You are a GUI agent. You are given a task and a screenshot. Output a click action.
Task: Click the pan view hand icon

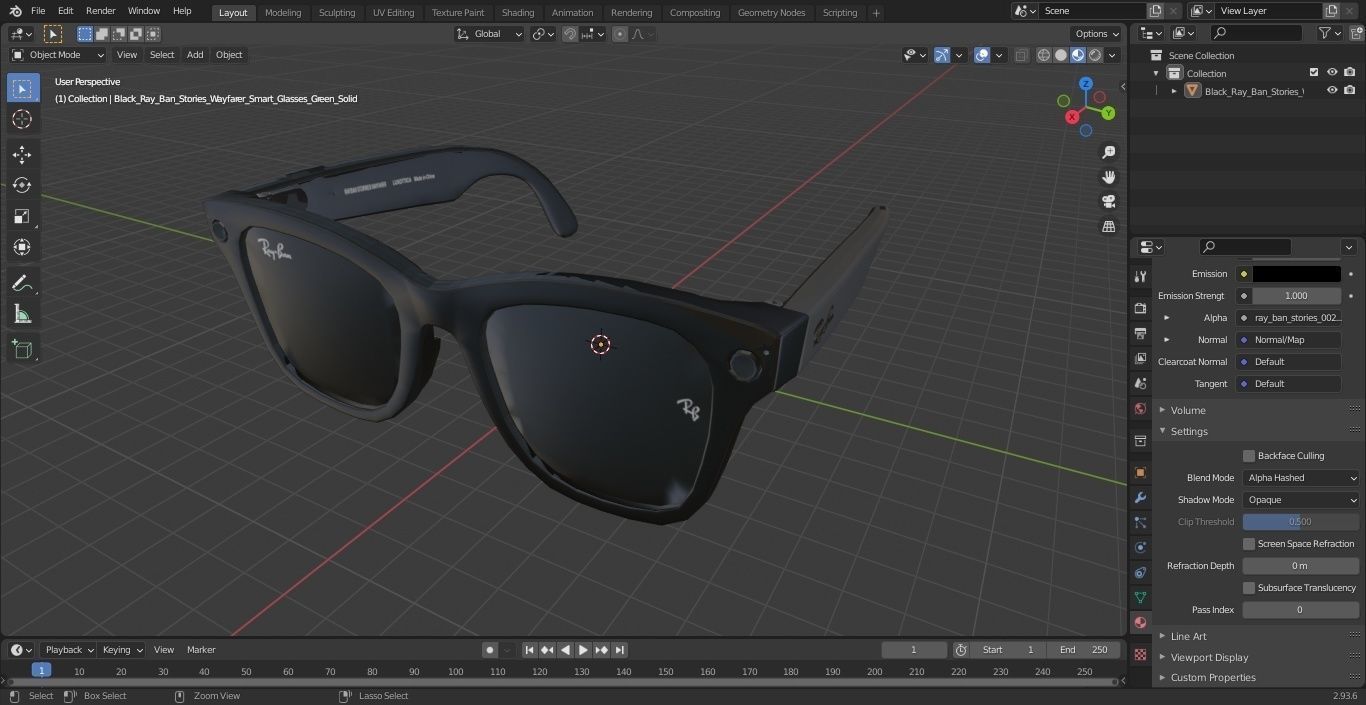click(x=1109, y=177)
